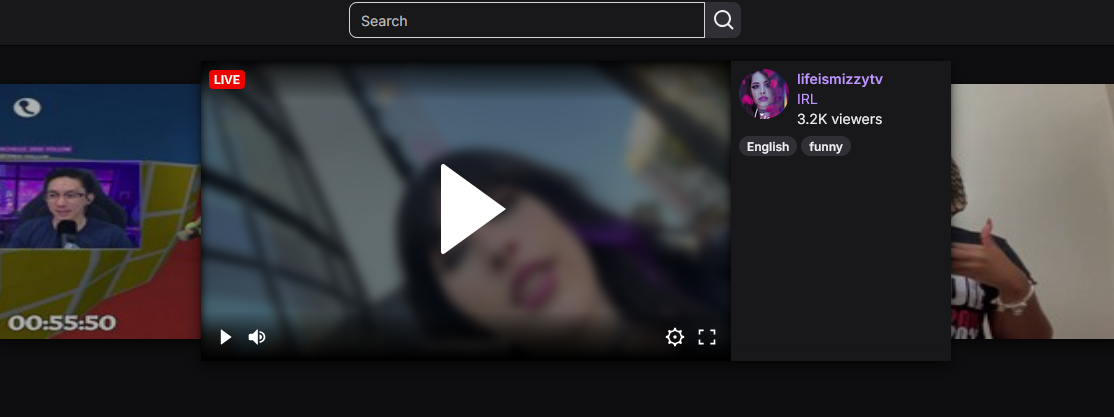
Task: Click the phone logo icon on the left preview
Action: click(27, 107)
